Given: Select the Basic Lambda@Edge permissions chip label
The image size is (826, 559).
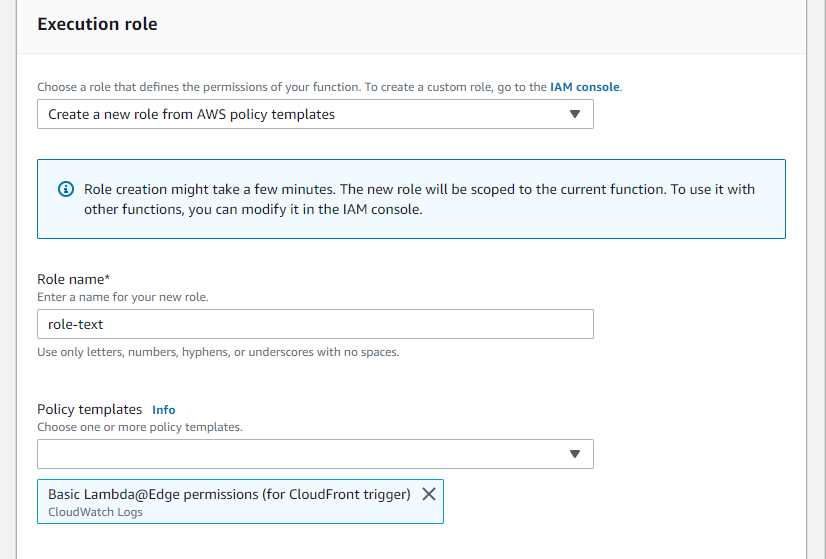Looking at the screenshot, I should [x=229, y=494].
